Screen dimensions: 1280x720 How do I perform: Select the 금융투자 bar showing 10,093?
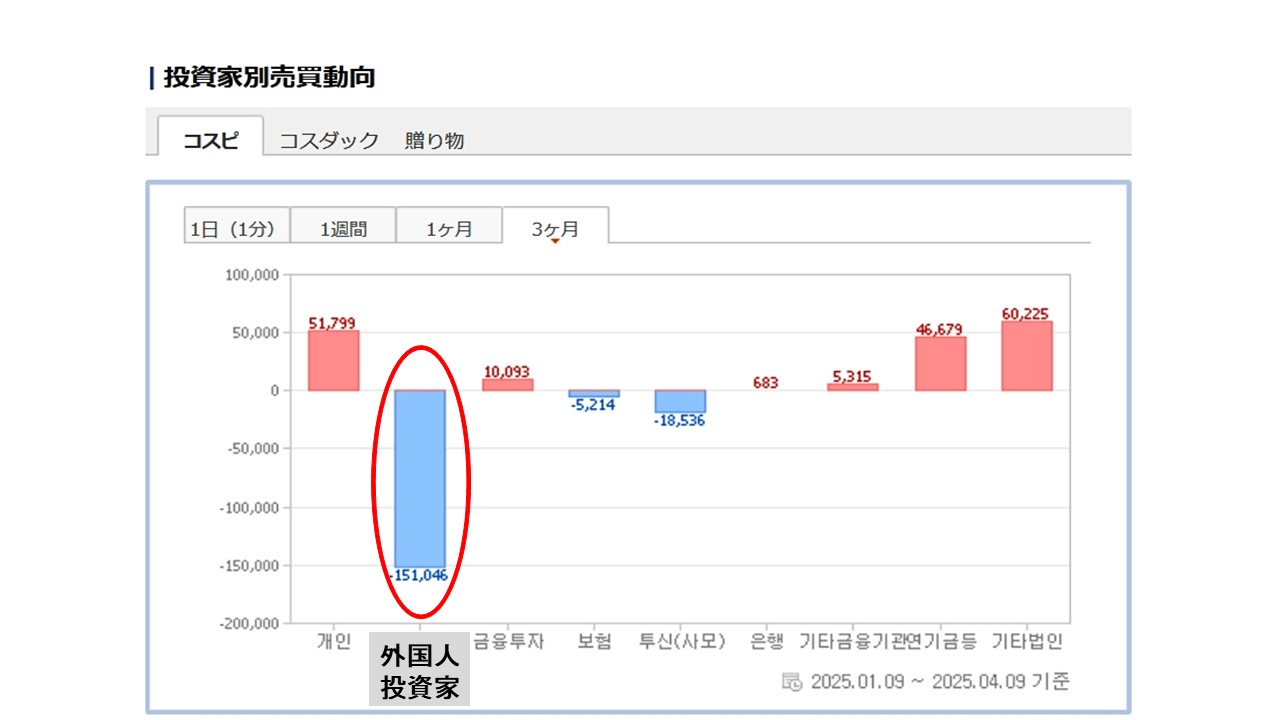point(507,384)
